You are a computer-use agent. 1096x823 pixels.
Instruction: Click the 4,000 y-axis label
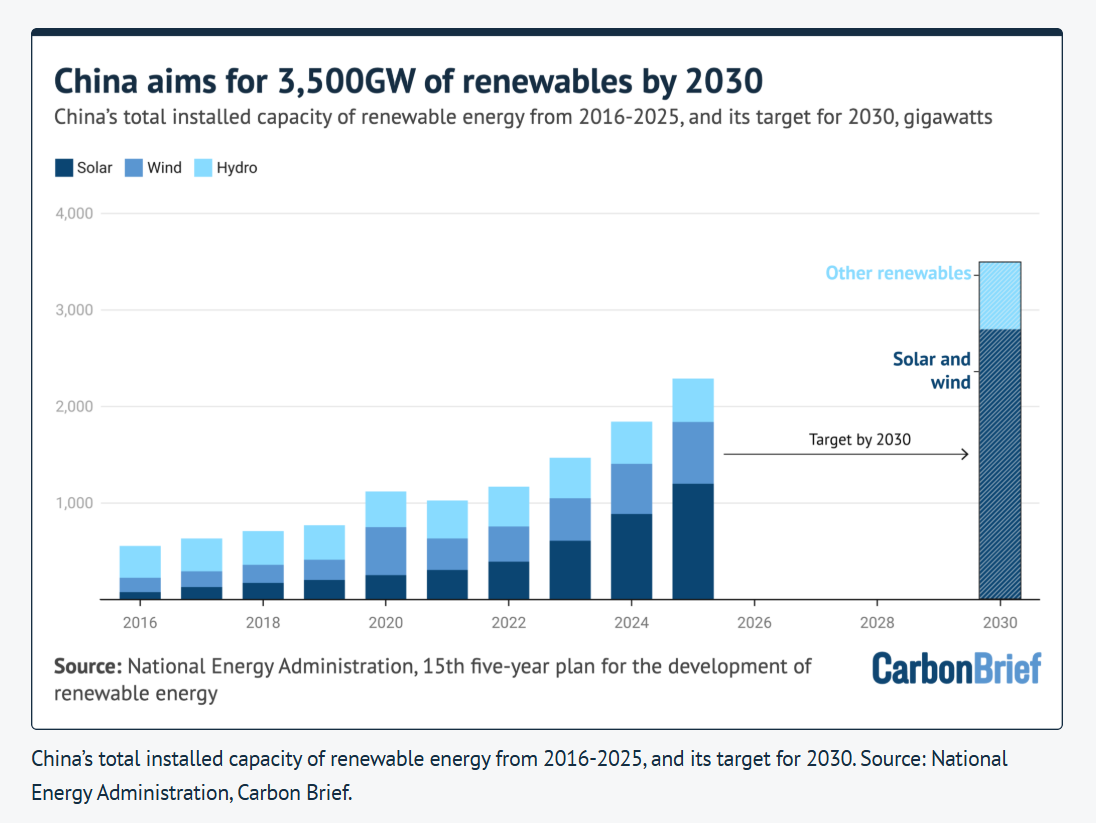click(74, 213)
